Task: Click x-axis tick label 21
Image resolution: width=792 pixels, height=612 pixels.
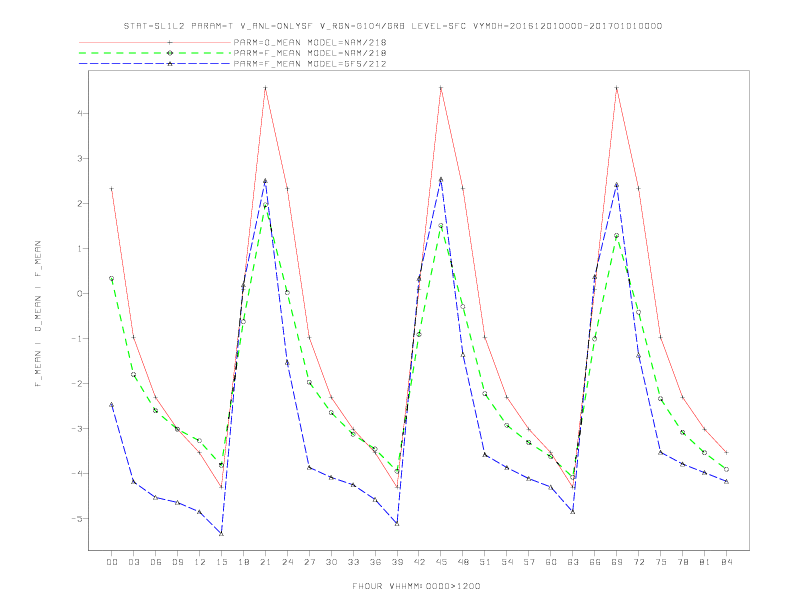Action: [265, 562]
